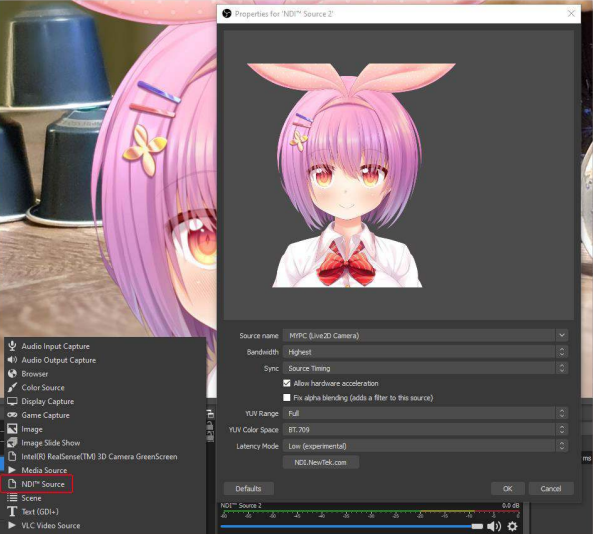This screenshot has height=534, width=593.
Task: Mute NDI Source 2 with the speaker icon
Action: pyautogui.click(x=494, y=526)
